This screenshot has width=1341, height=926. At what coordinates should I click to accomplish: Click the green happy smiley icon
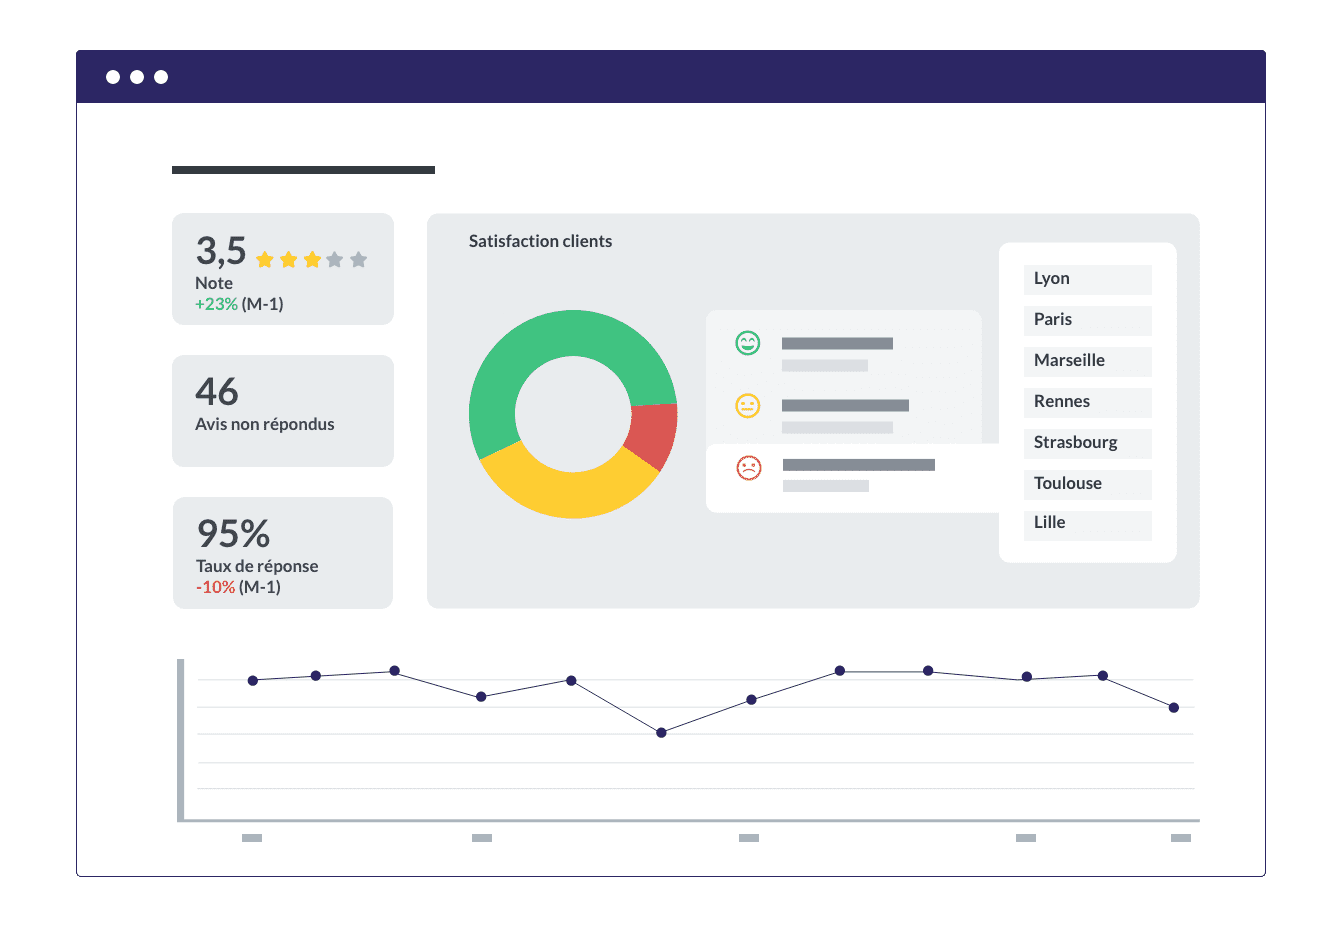pos(748,343)
